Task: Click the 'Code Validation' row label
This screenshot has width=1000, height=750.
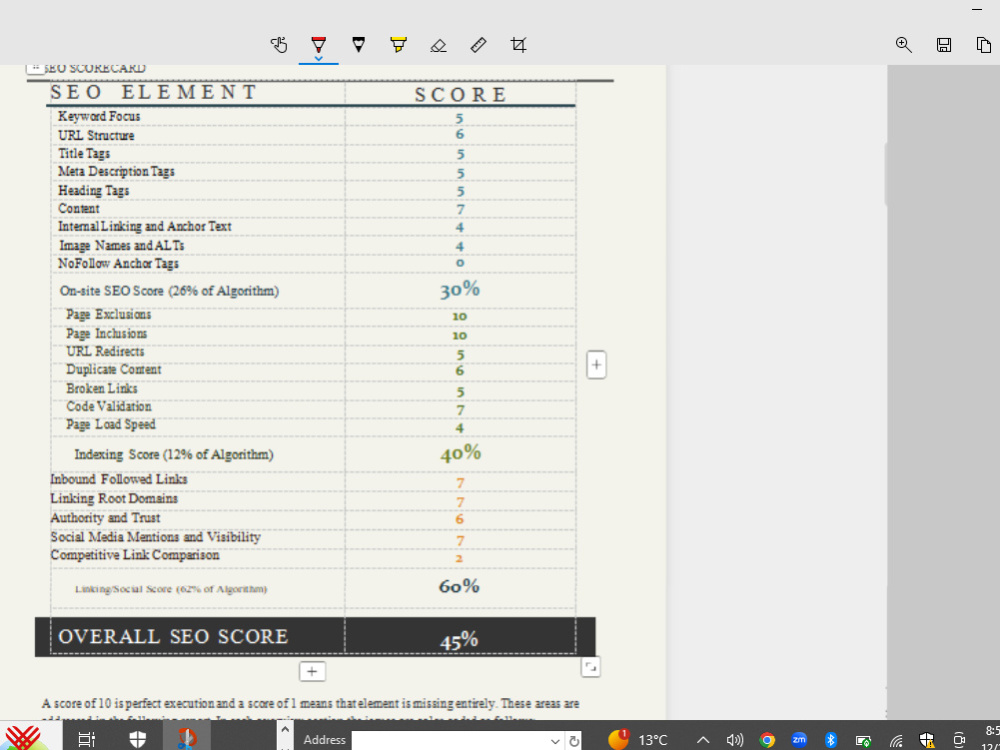Action: (109, 406)
